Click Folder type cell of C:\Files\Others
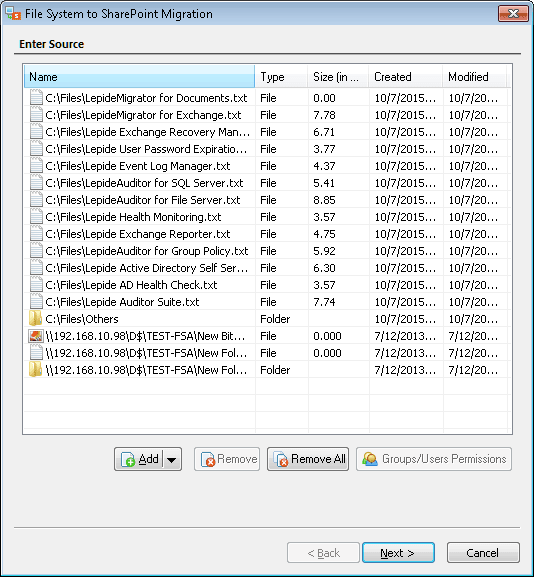 275,319
